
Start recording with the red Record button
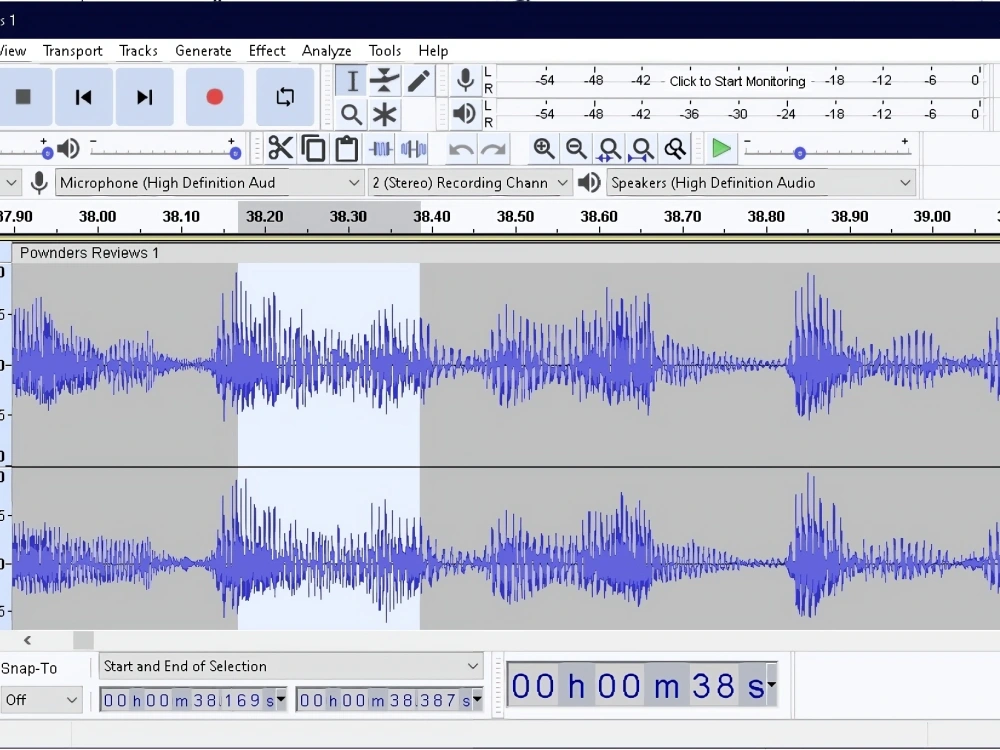click(215, 97)
